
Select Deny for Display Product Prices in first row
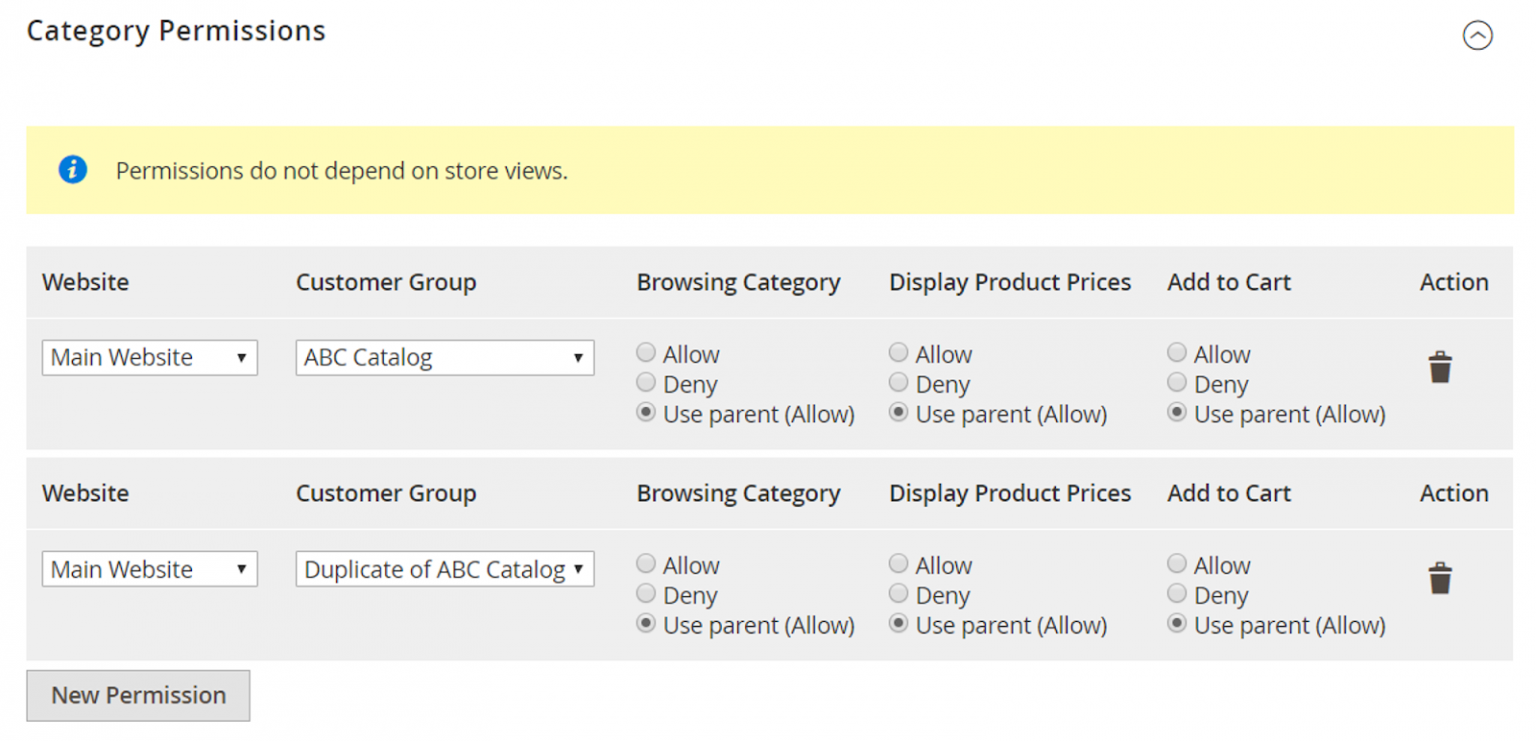pyautogui.click(x=898, y=383)
